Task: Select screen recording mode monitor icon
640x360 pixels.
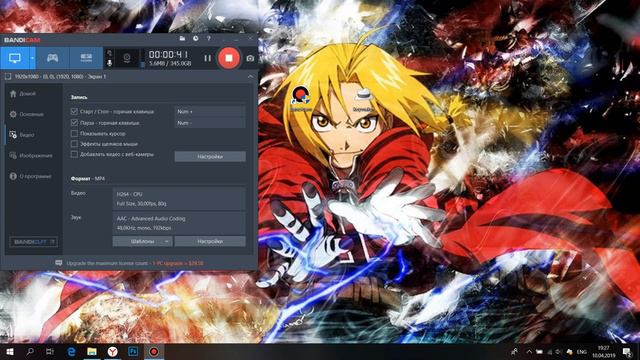Action: click(15, 58)
